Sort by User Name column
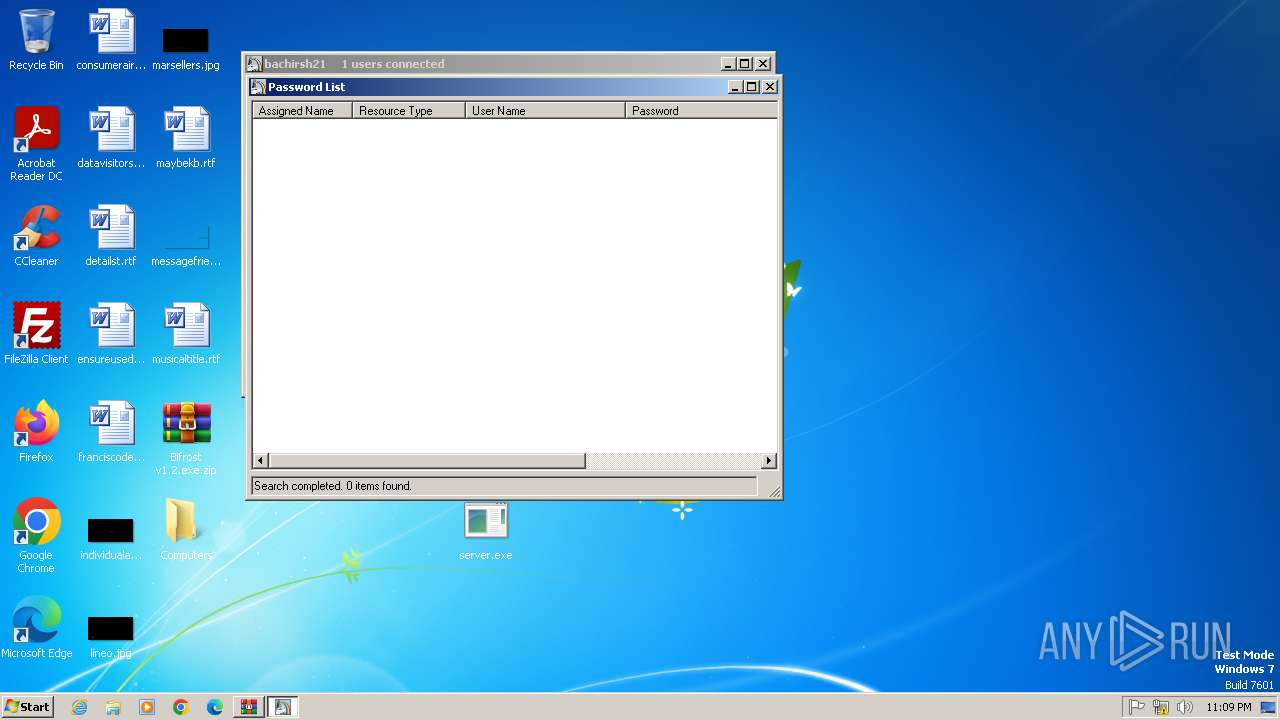Screen dimensions: 1280x720 click(546, 111)
